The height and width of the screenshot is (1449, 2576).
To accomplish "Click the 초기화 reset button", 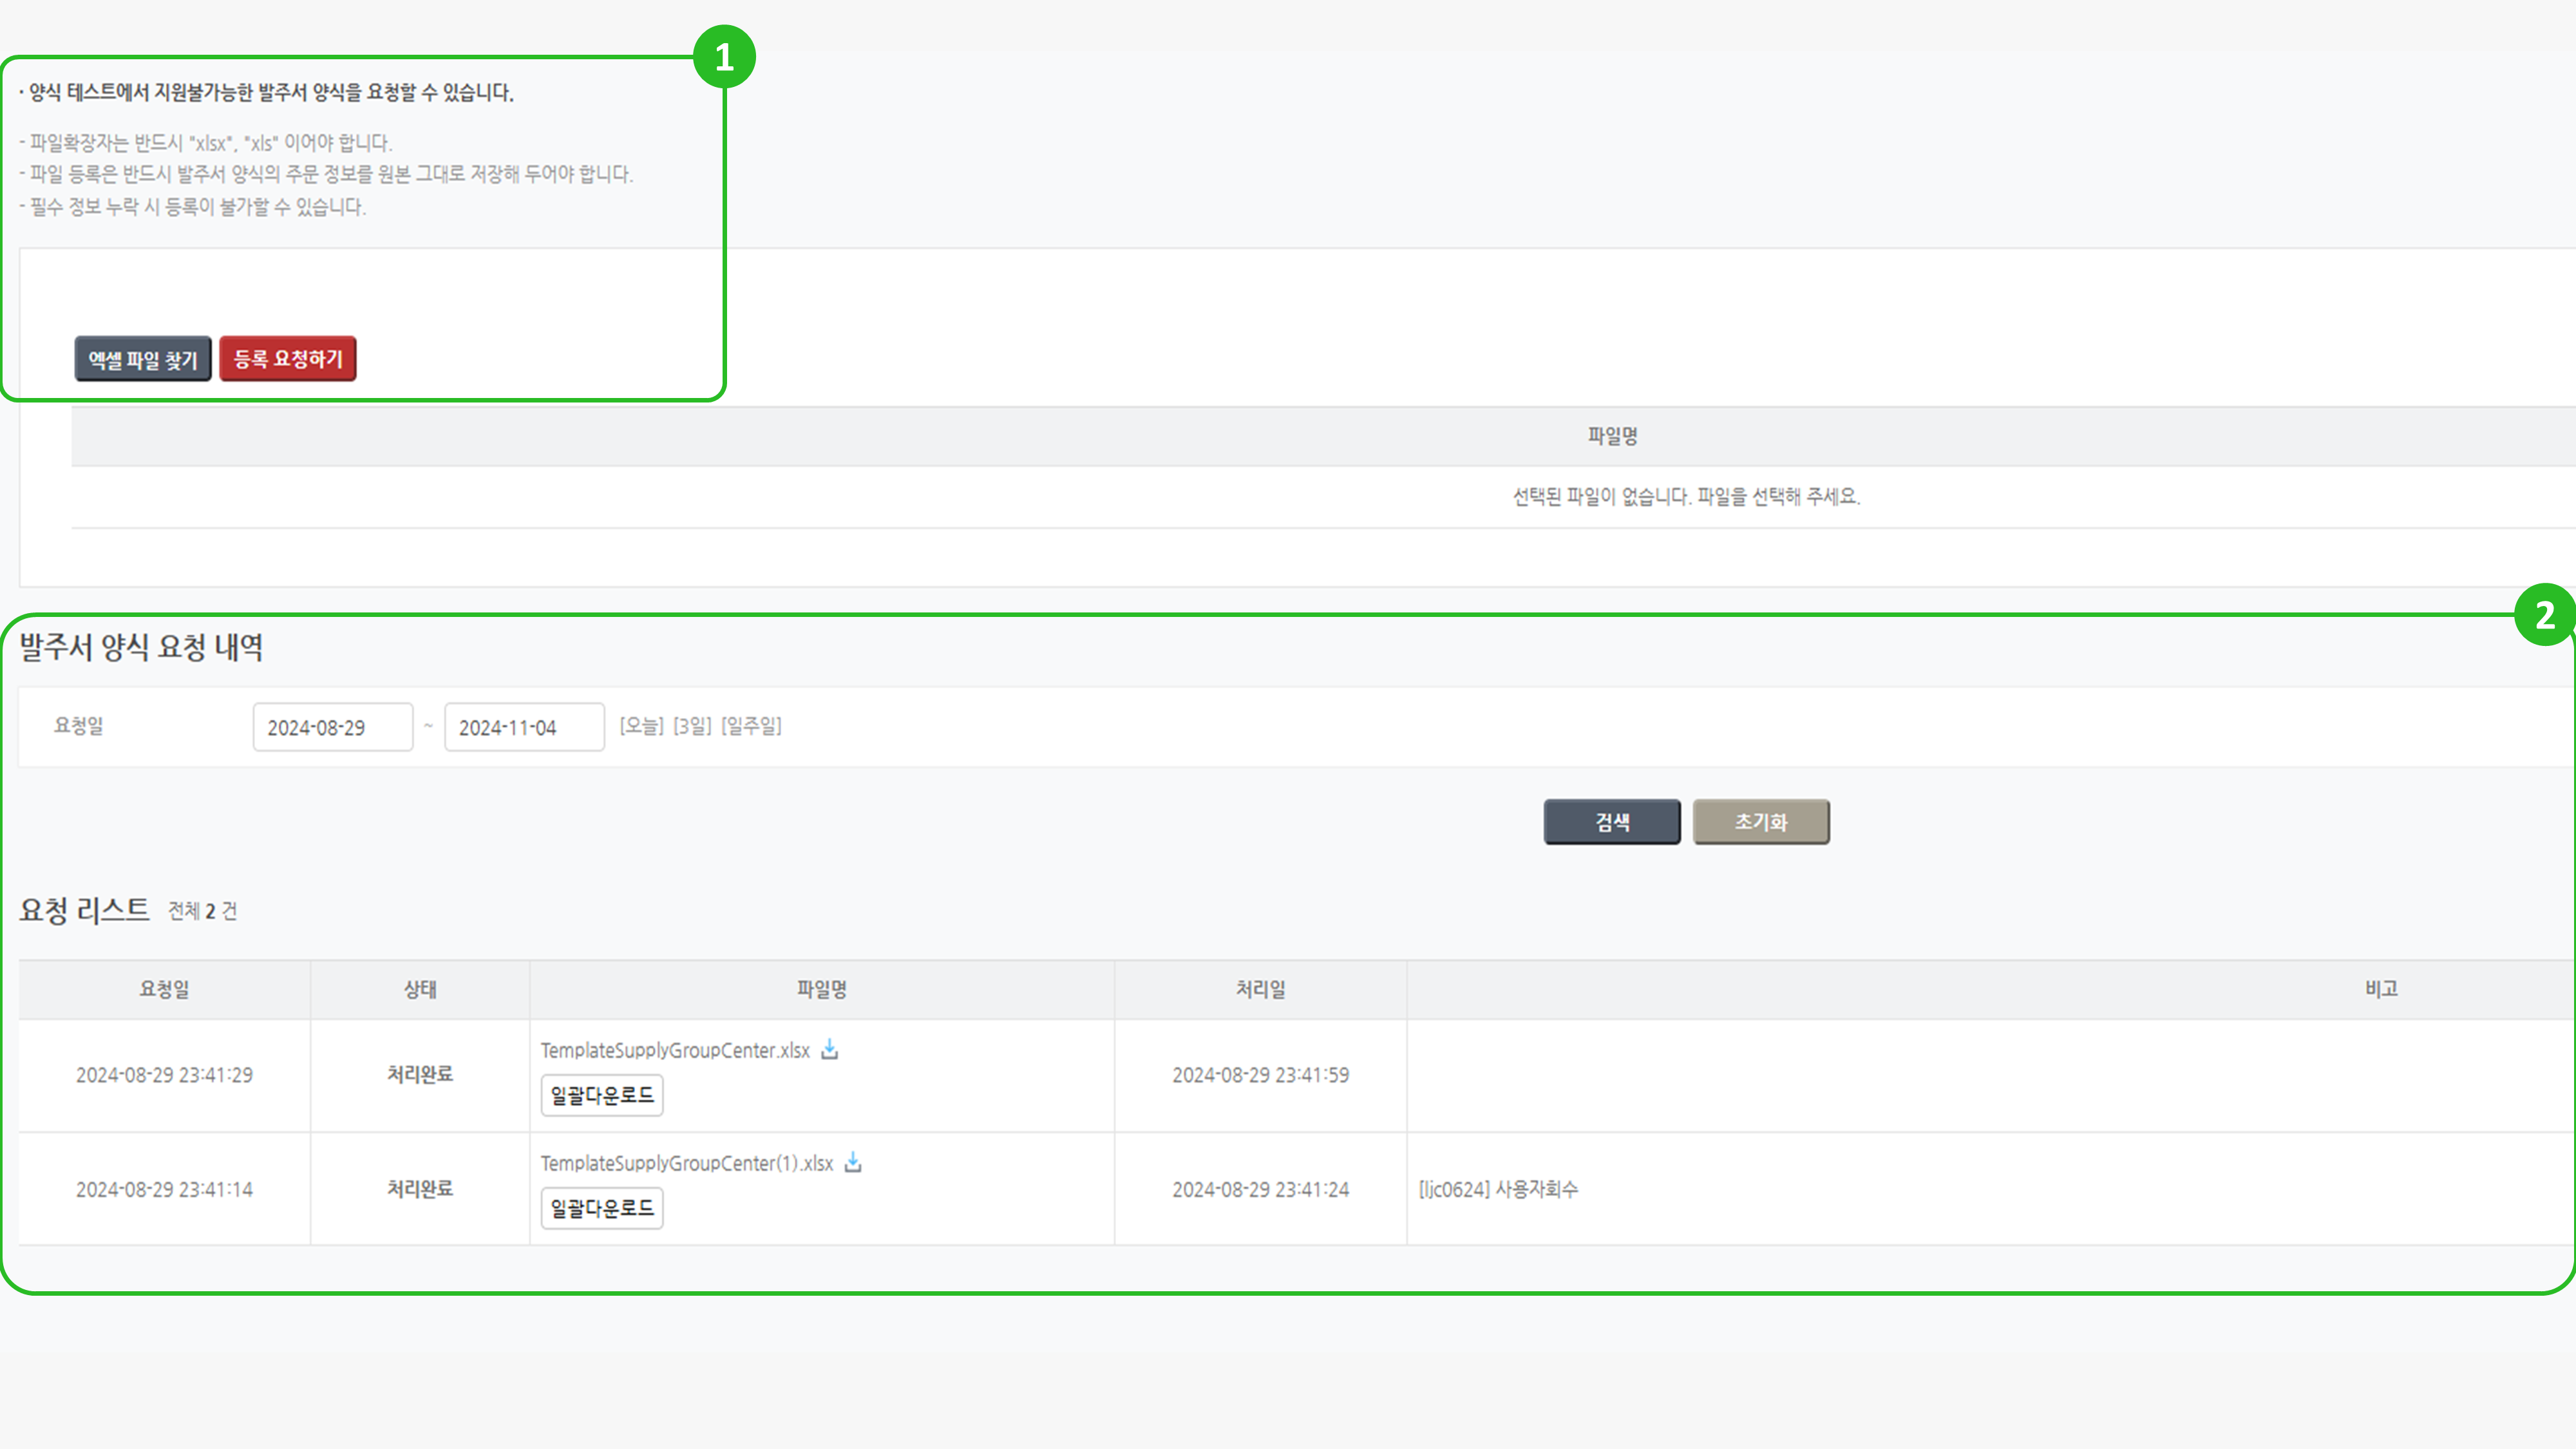I will pyautogui.click(x=1760, y=822).
